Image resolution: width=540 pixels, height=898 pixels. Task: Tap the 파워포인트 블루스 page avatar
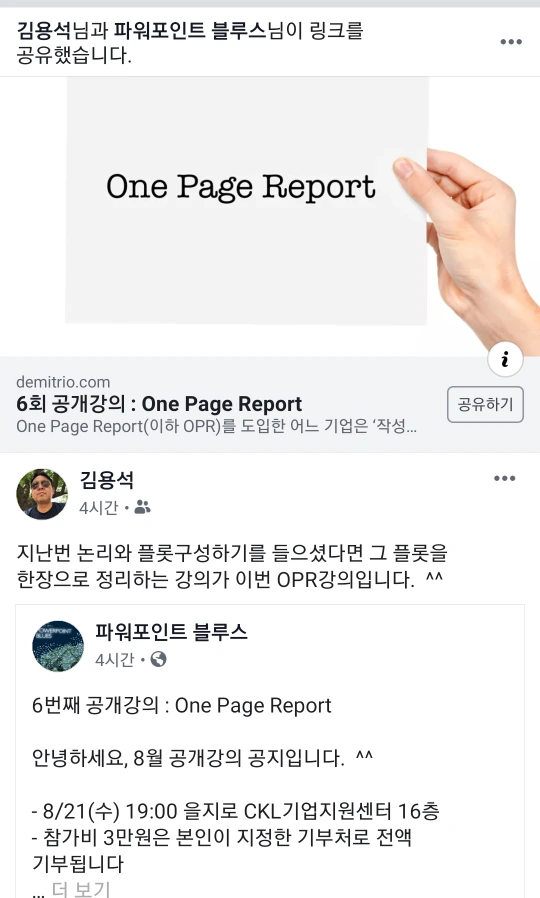tap(58, 645)
